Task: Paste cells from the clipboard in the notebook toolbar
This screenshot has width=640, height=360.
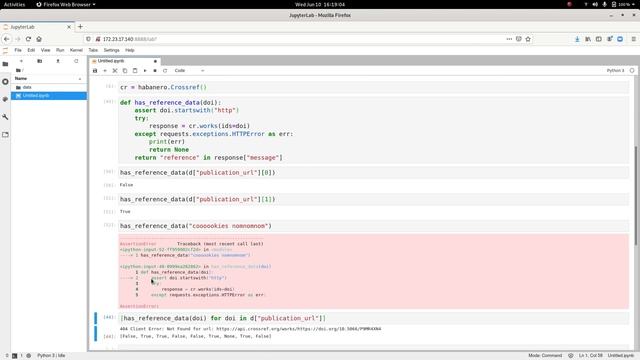Action: point(135,71)
